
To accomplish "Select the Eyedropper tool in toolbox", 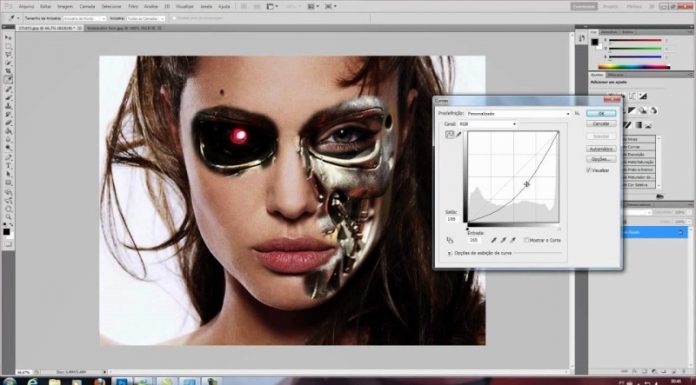I will [x=8, y=80].
